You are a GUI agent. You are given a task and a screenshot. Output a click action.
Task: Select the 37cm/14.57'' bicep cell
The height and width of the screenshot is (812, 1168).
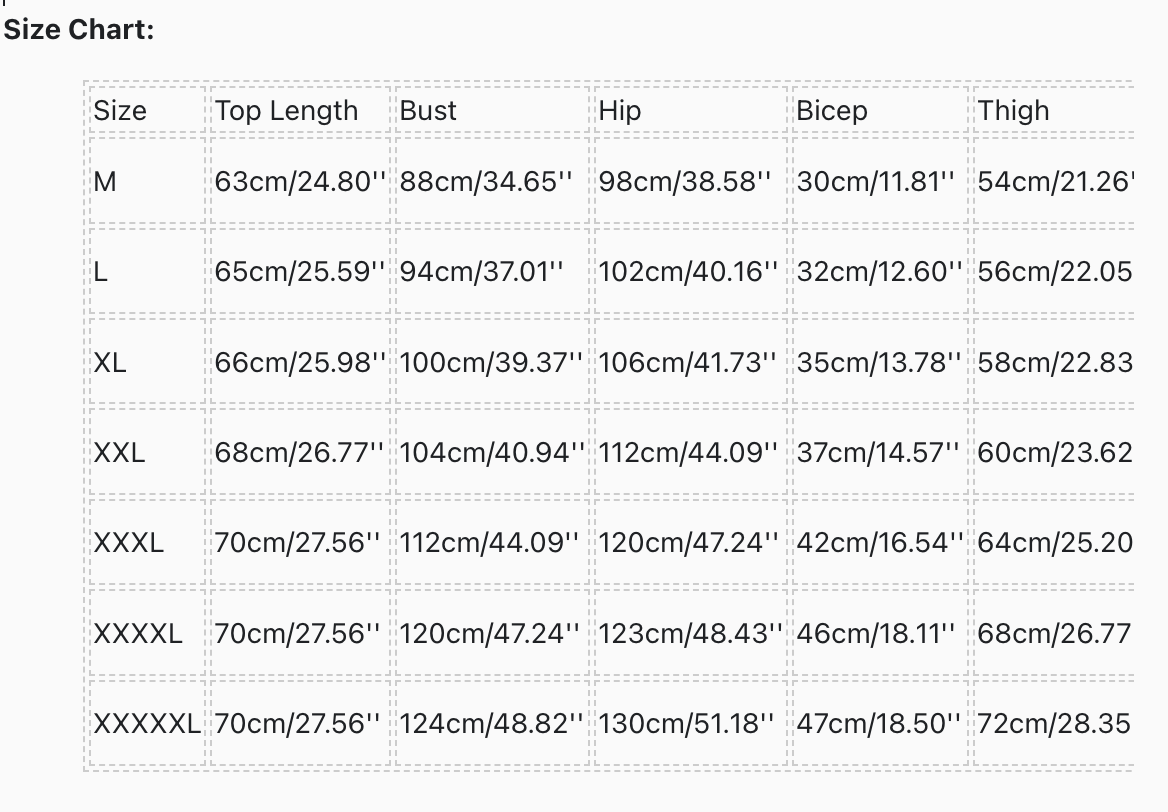[x=880, y=452]
